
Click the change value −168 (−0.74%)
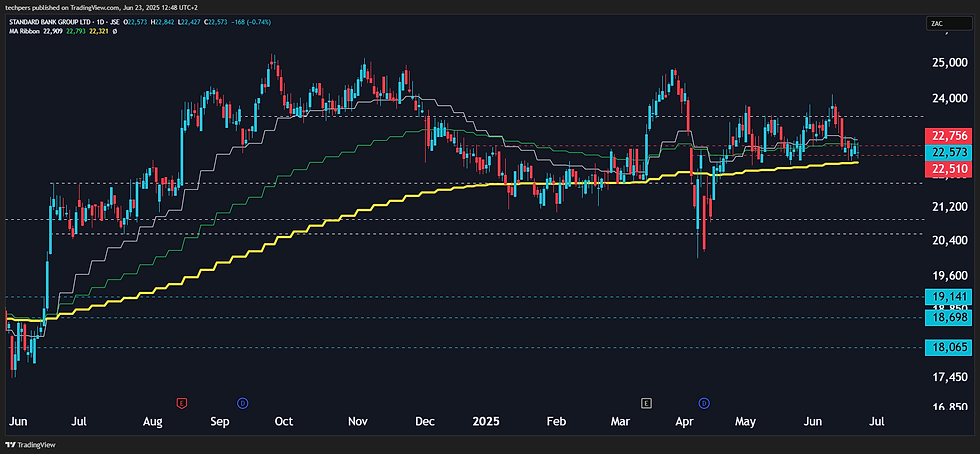point(251,22)
